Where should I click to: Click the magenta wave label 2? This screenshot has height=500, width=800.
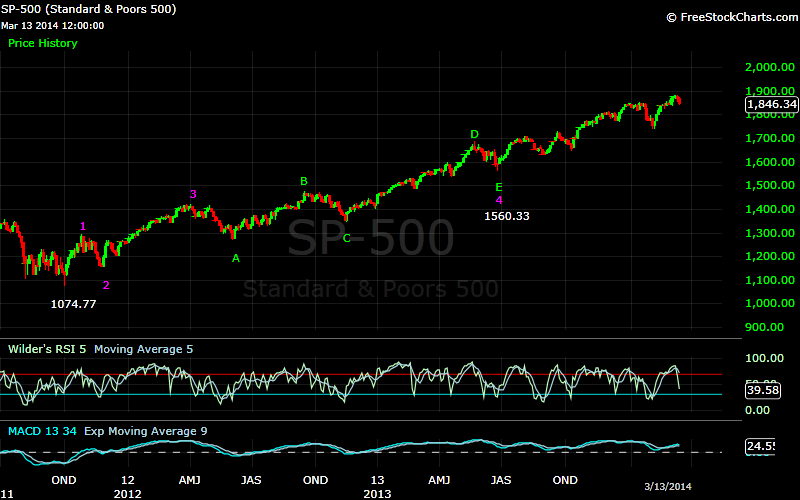point(106,285)
